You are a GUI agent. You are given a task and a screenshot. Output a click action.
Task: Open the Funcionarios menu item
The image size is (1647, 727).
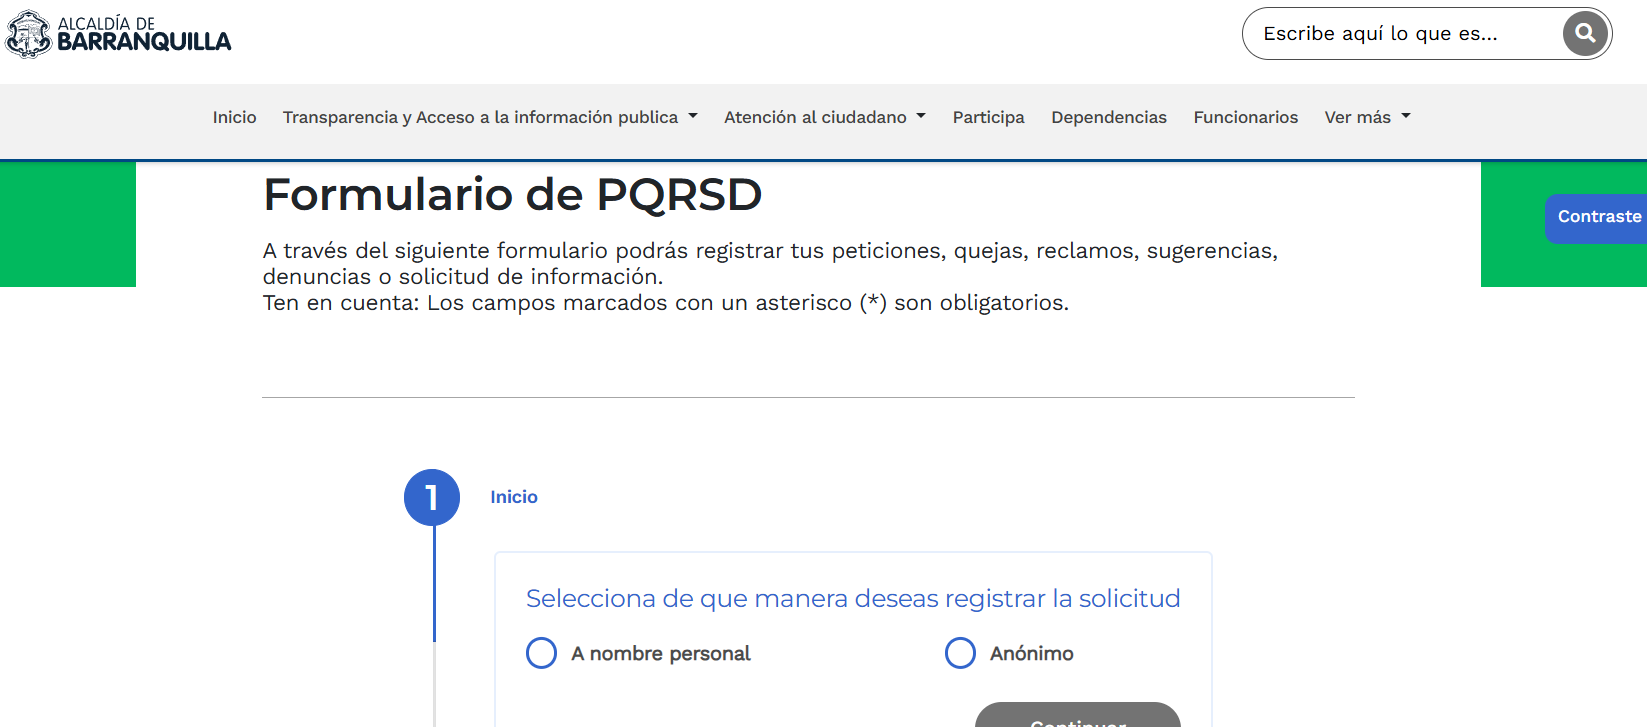click(x=1245, y=117)
